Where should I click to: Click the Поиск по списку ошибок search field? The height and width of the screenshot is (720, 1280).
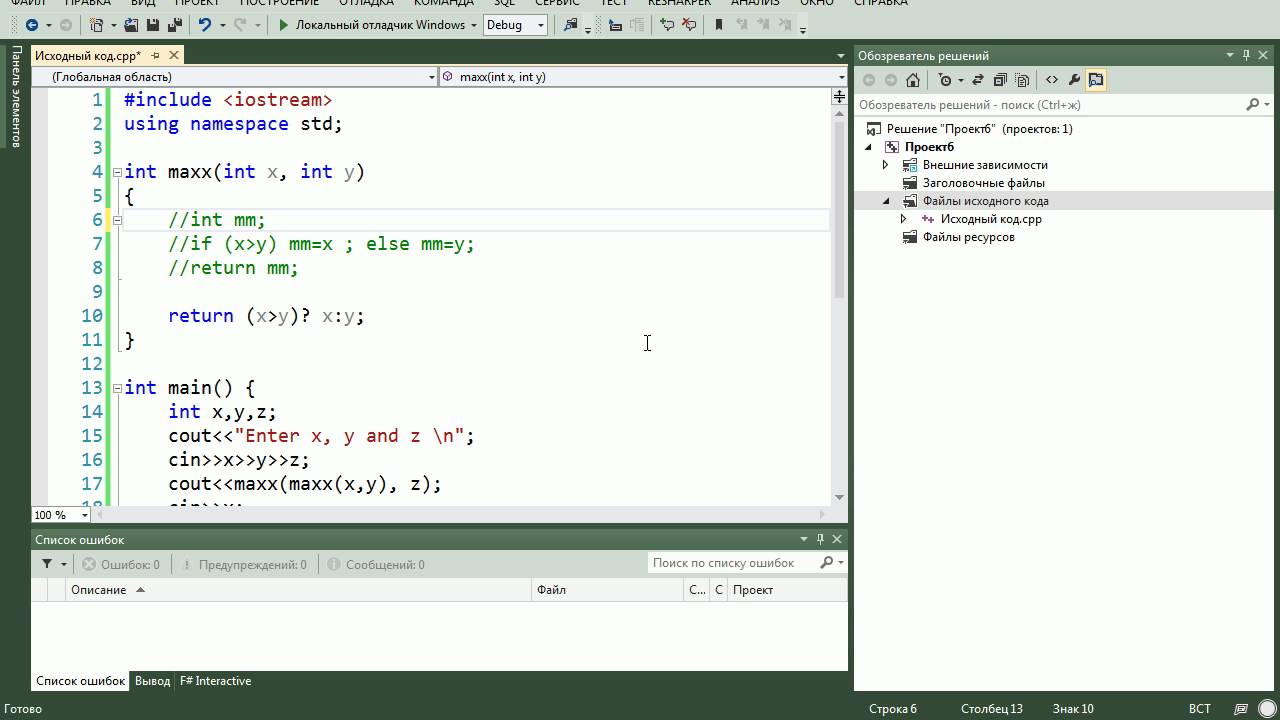pyautogui.click(x=734, y=563)
